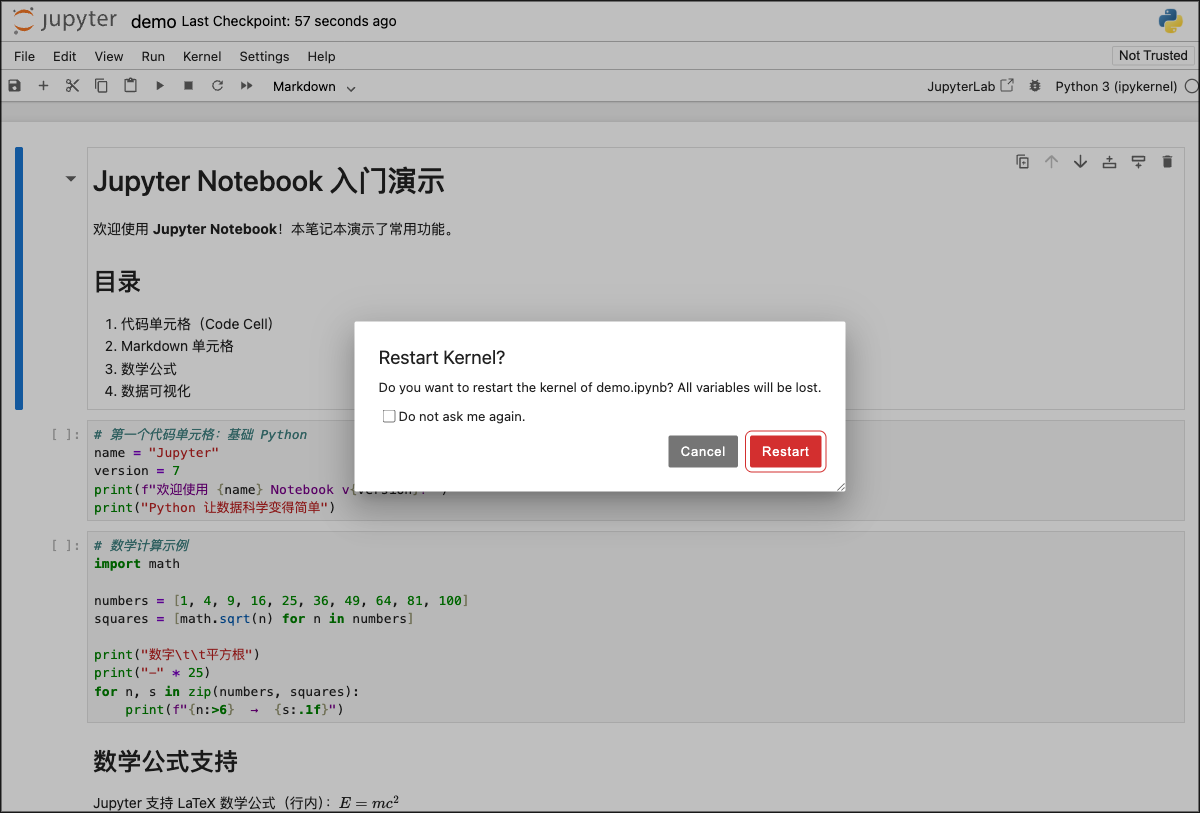Open the Markdown cell type dropdown
1200x813 pixels.
click(x=312, y=86)
